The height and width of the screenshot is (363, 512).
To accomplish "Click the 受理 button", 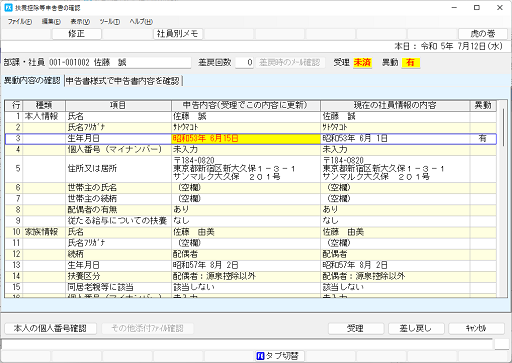I will click(356, 328).
